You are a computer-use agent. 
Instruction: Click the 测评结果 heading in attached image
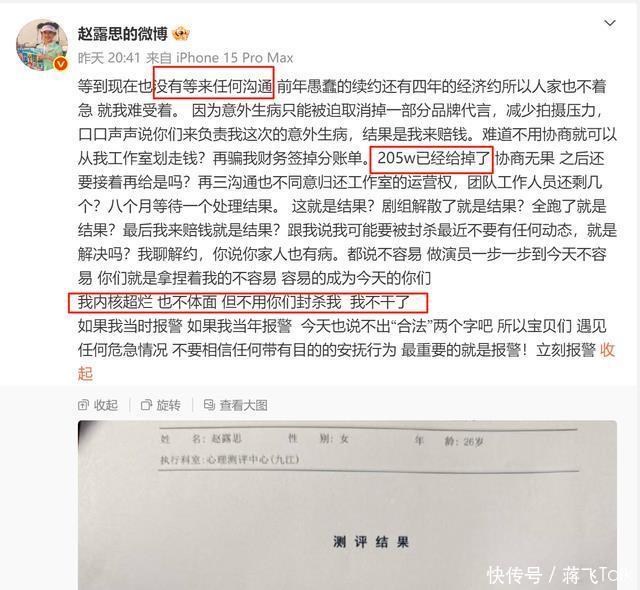click(371, 542)
